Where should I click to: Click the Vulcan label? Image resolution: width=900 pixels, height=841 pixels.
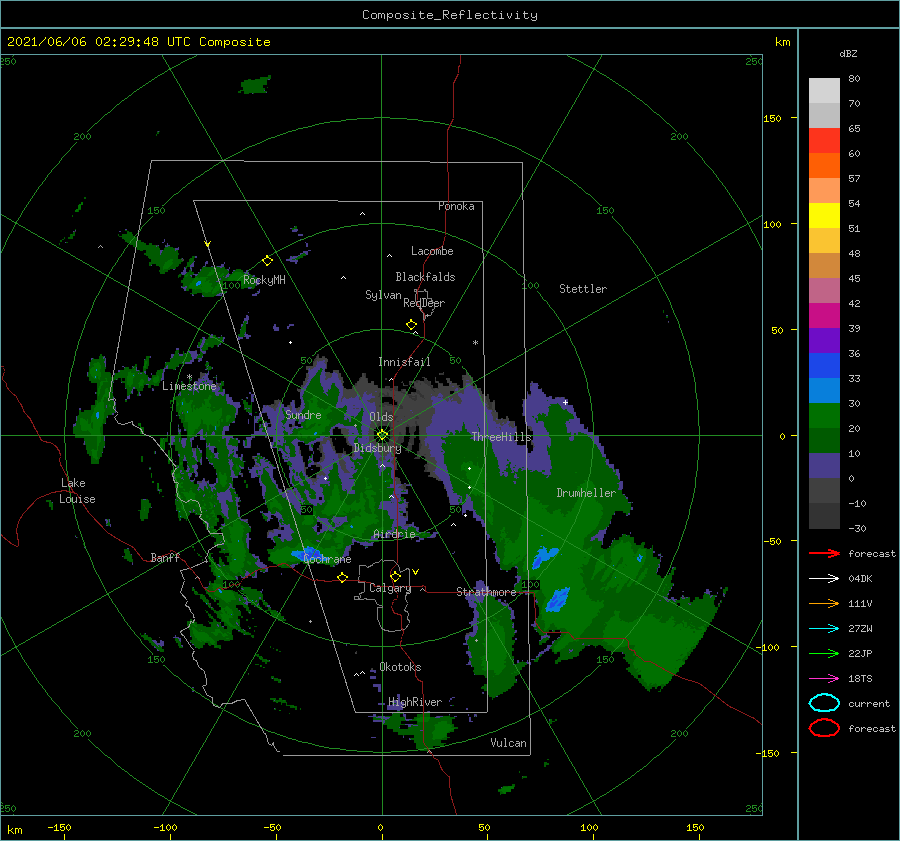coord(508,743)
